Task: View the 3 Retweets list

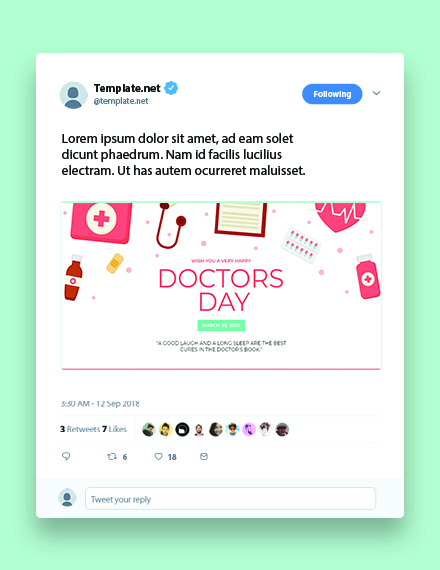Action: tap(80, 429)
